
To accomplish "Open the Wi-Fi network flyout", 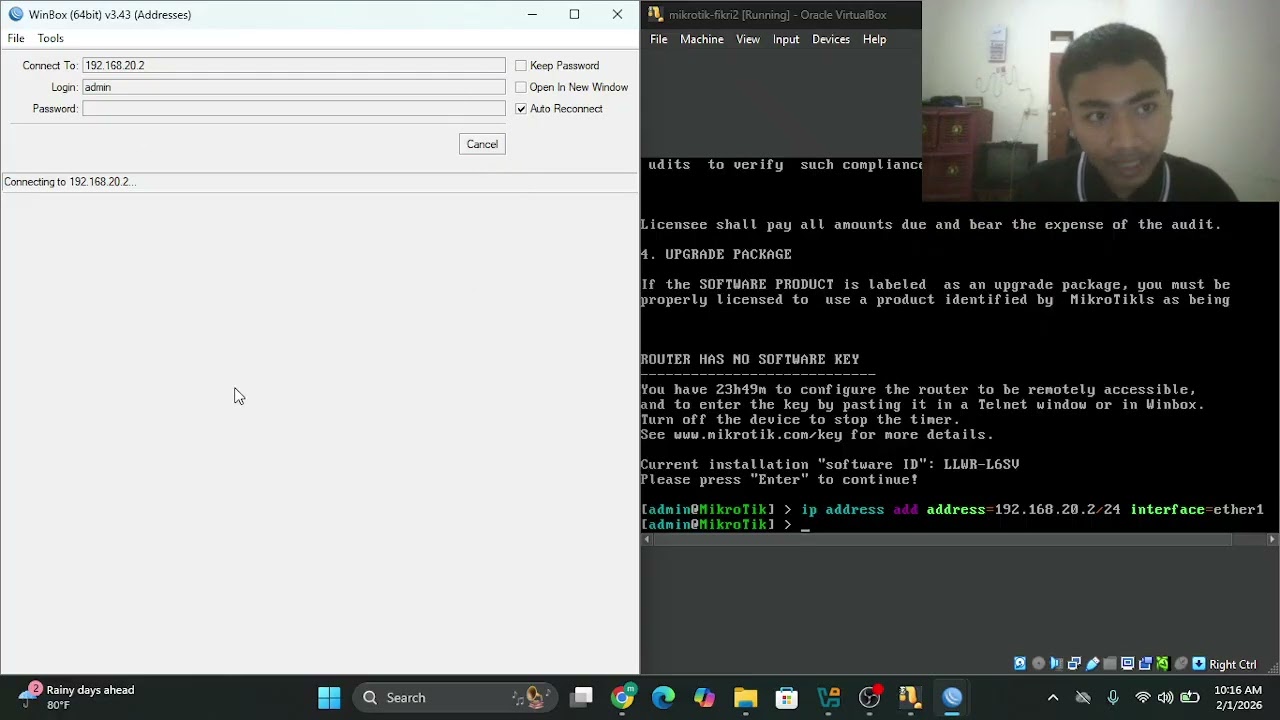I will point(1142,698).
